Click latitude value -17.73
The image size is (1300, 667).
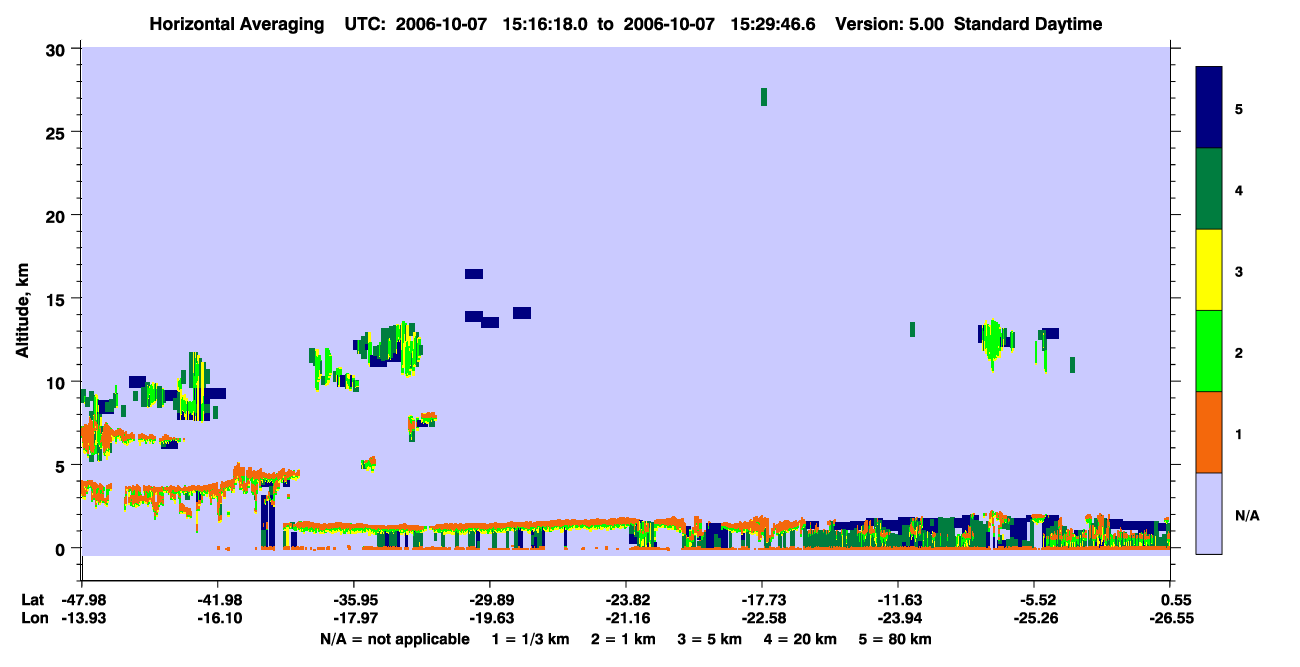pos(761,600)
